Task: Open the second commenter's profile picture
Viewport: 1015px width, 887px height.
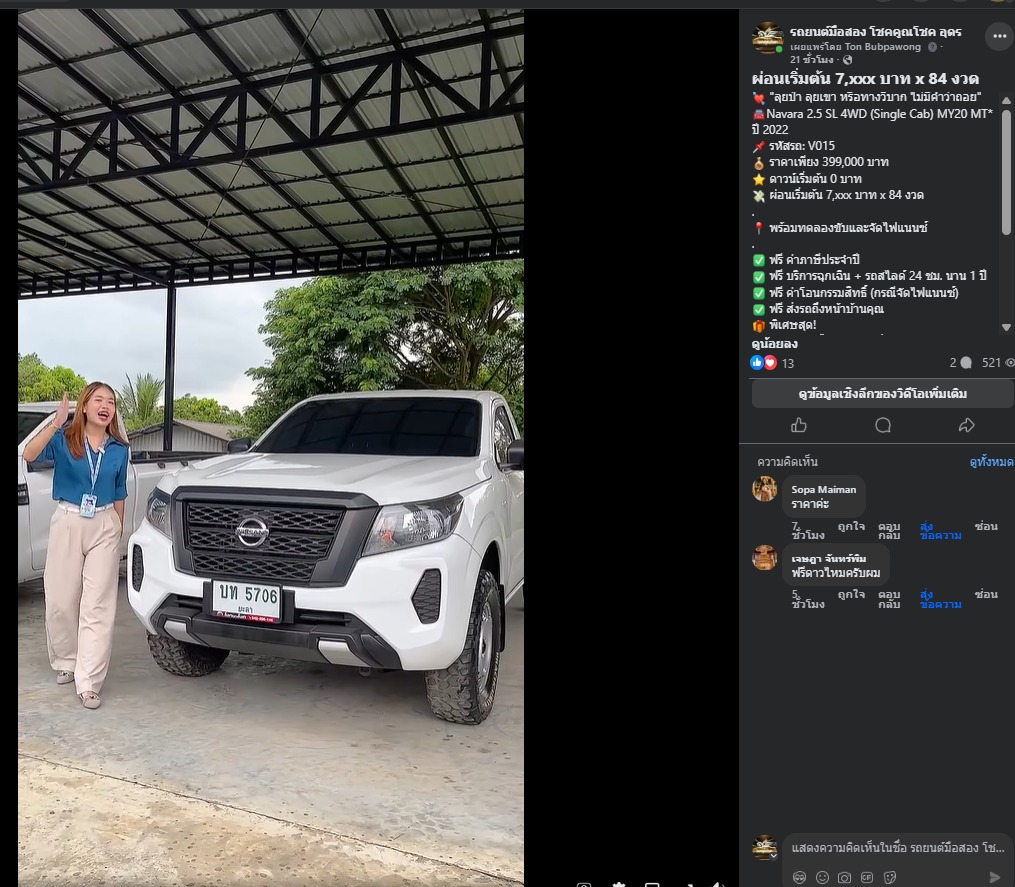Action: pyautogui.click(x=764, y=557)
